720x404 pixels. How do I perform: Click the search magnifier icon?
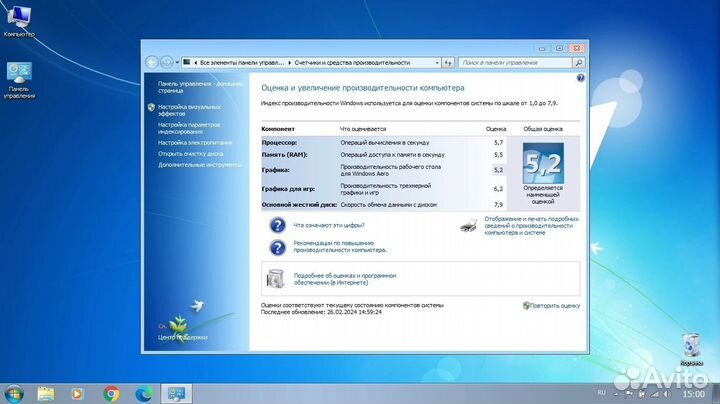pyautogui.click(x=579, y=62)
